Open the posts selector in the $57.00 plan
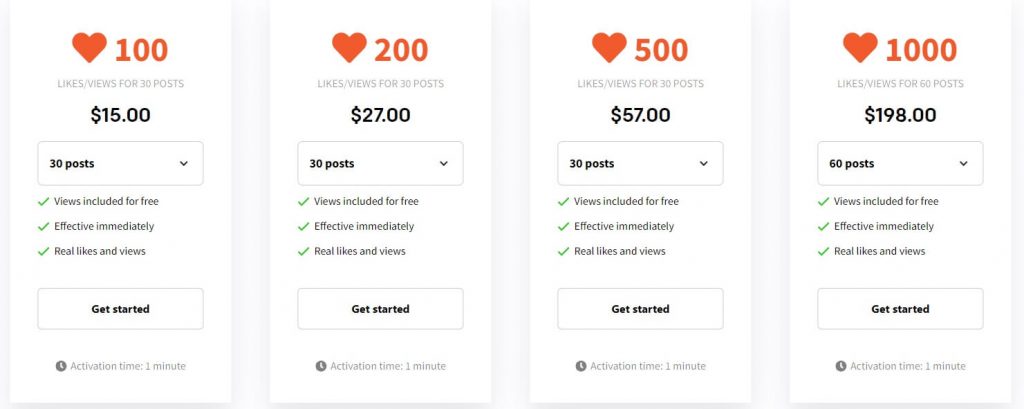This screenshot has width=1024, height=409. pyautogui.click(x=640, y=163)
